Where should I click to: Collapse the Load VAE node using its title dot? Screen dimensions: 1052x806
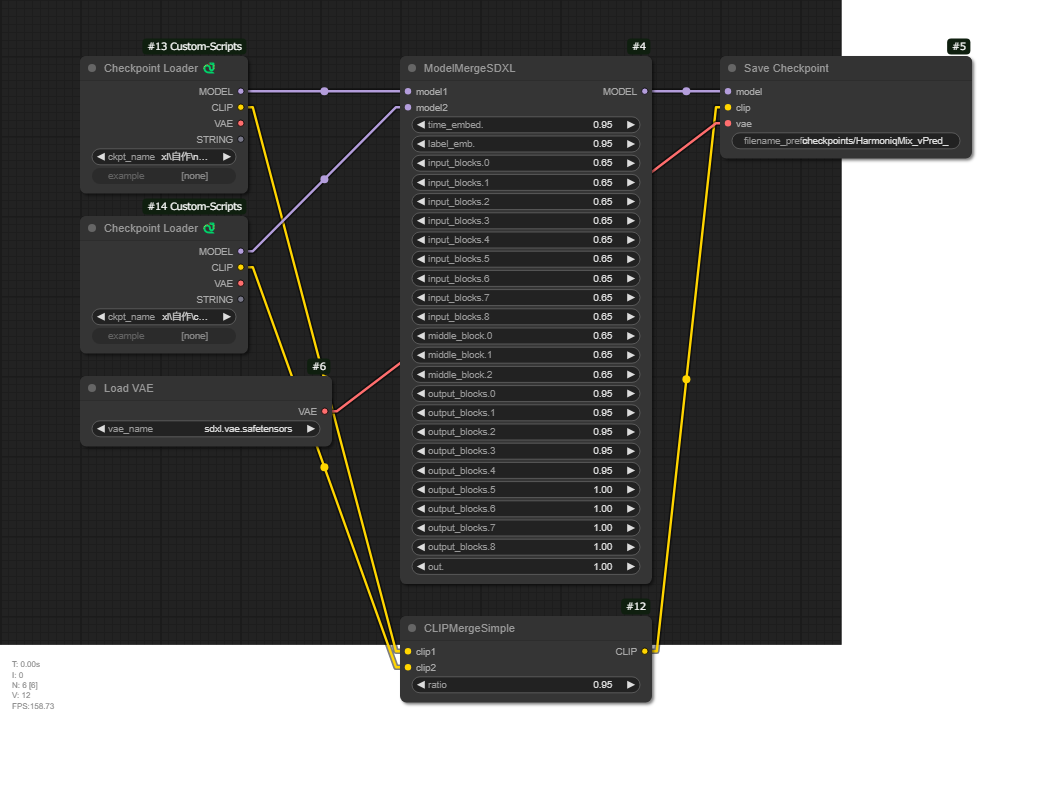pyautogui.click(x=92, y=388)
